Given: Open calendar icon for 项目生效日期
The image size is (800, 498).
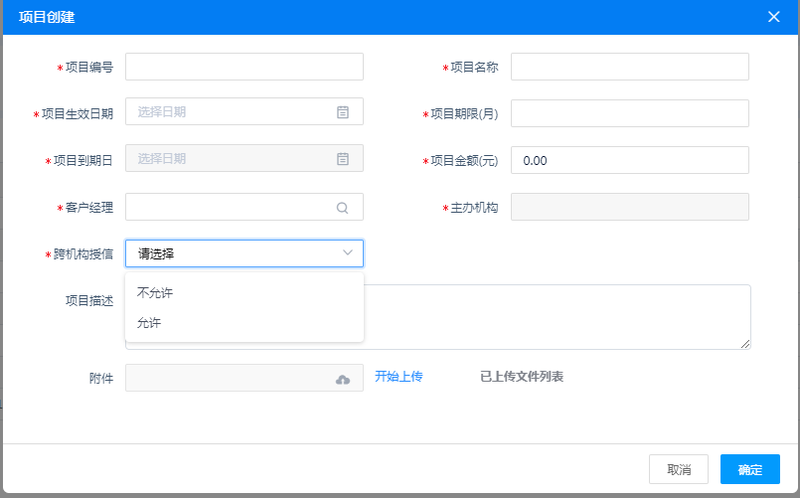Looking at the screenshot, I should pos(343,112).
